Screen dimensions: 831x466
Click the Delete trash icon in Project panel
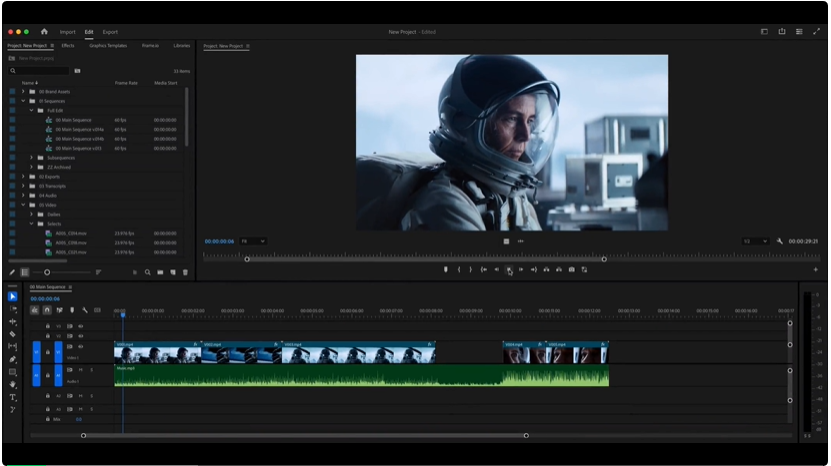[185, 272]
